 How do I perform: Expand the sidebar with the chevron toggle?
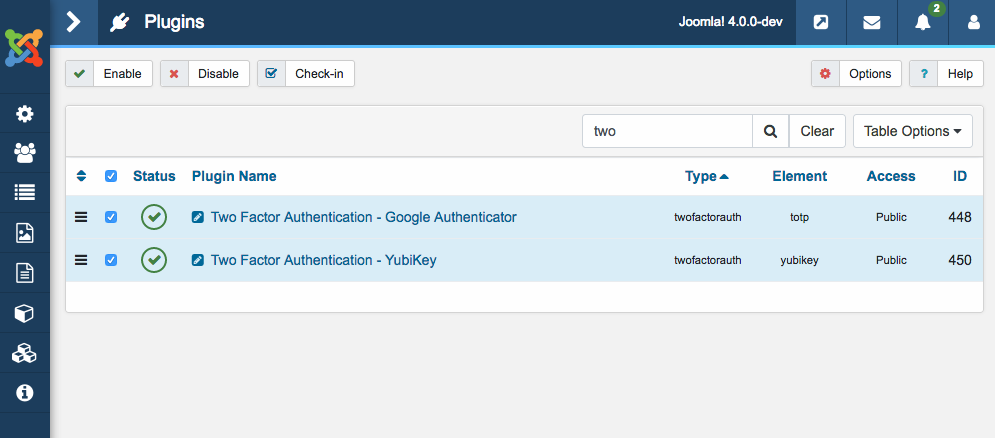click(74, 22)
